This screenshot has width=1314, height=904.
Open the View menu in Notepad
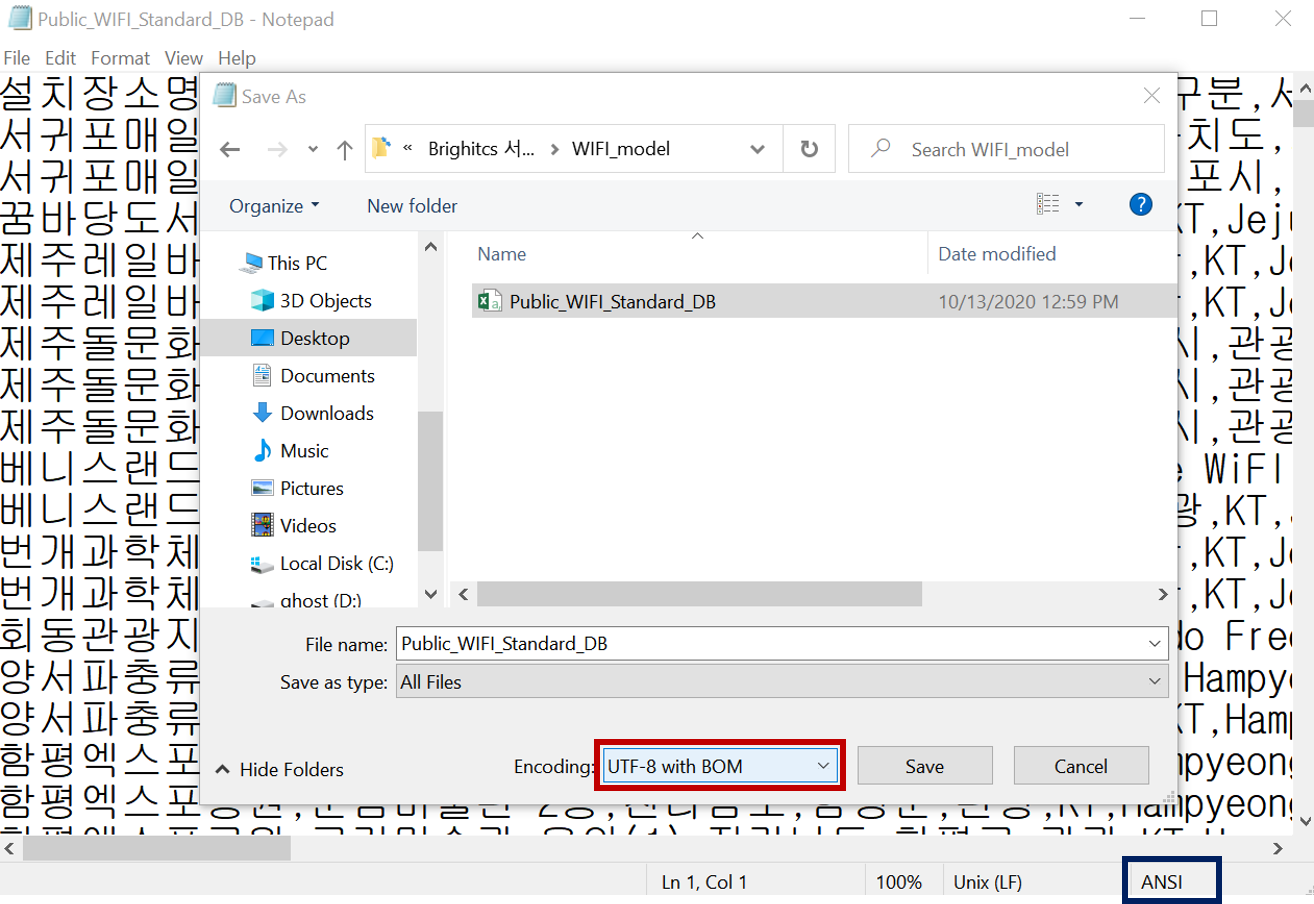click(x=184, y=58)
